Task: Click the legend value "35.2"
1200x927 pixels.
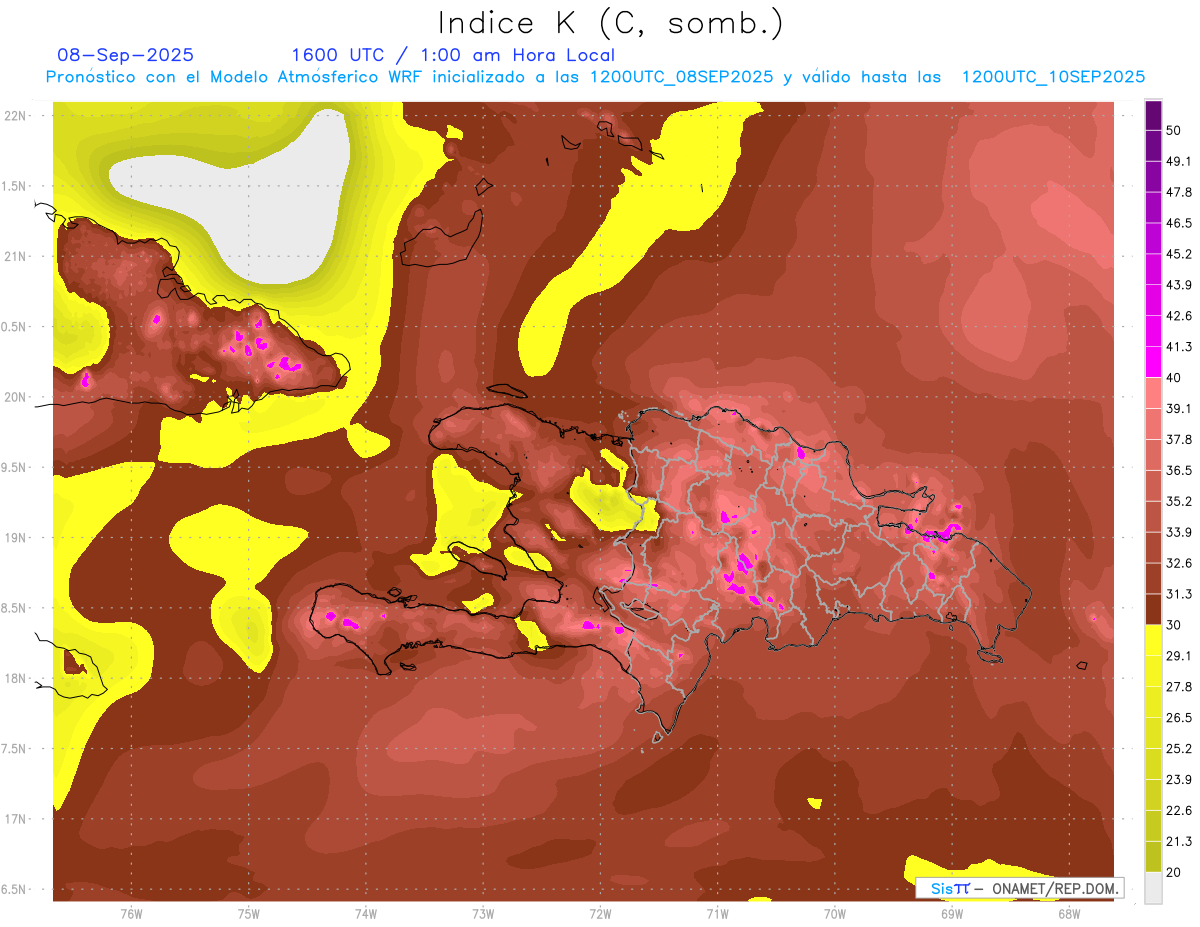Action: pyautogui.click(x=1178, y=501)
